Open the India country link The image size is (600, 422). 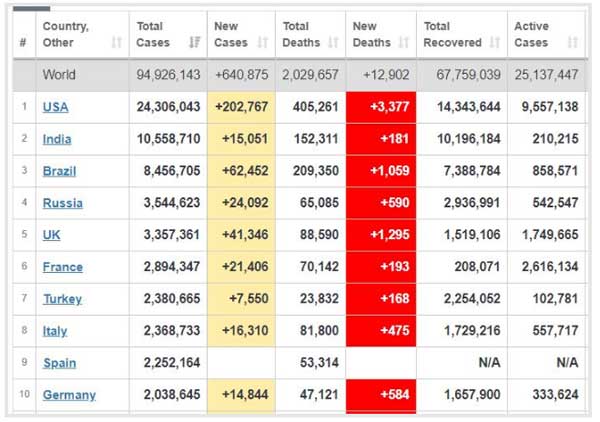57,139
